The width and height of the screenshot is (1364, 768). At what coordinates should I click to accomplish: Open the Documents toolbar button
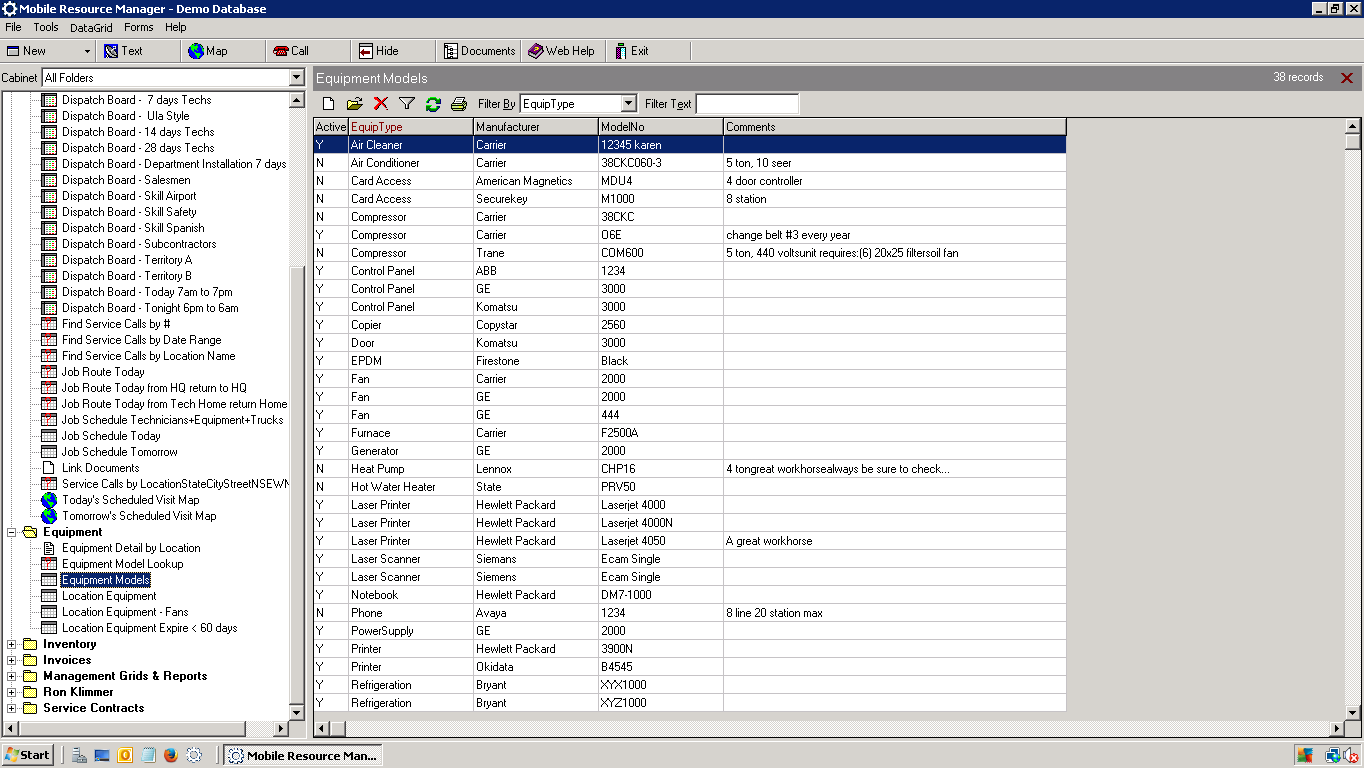480,51
